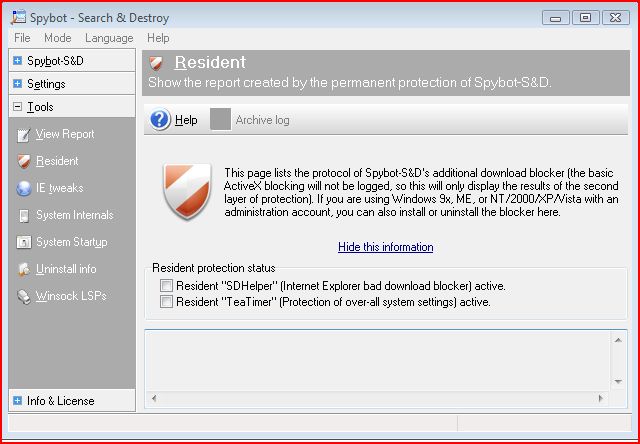Click the log horizontal scrollbar right arrow
Image resolution: width=640 pixels, height=444 pixels.
tap(600, 398)
